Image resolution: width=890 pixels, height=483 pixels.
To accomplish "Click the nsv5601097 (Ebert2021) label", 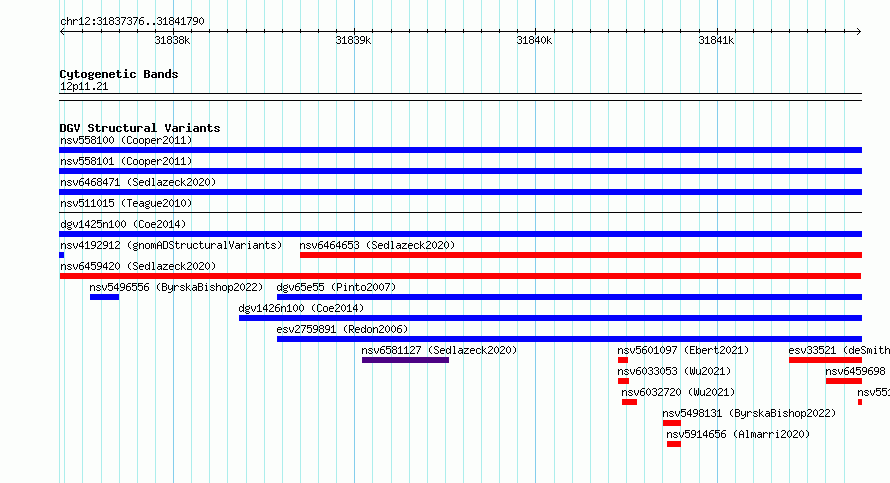I will (683, 350).
